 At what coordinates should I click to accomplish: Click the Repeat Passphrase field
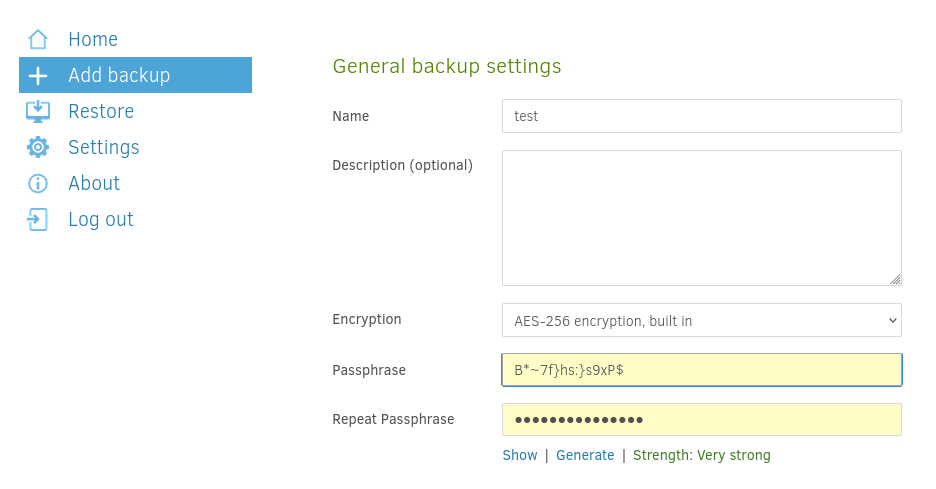(x=701, y=420)
